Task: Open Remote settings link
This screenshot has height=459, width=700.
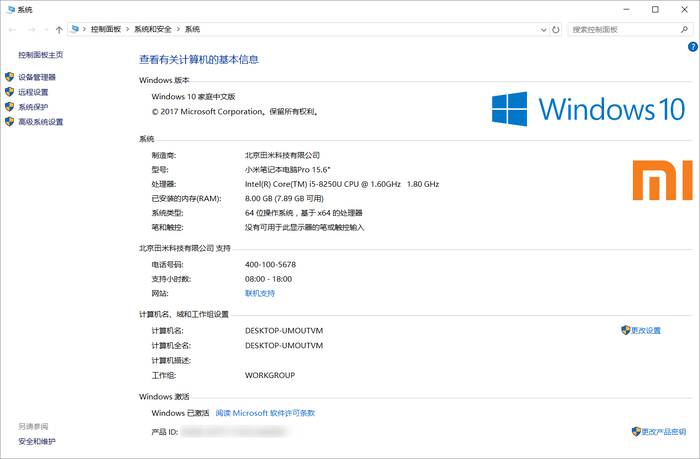Action: [33, 92]
